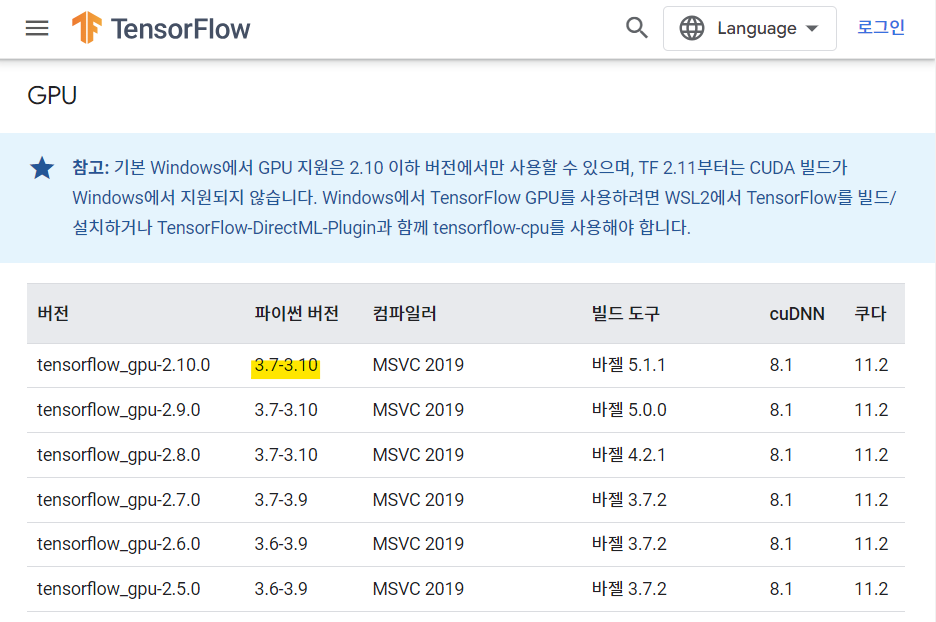936x622 pixels.
Task: Click CUDA 11.2 in tensorflow_gpu-2.9.0 row
Action: pyautogui.click(x=871, y=410)
